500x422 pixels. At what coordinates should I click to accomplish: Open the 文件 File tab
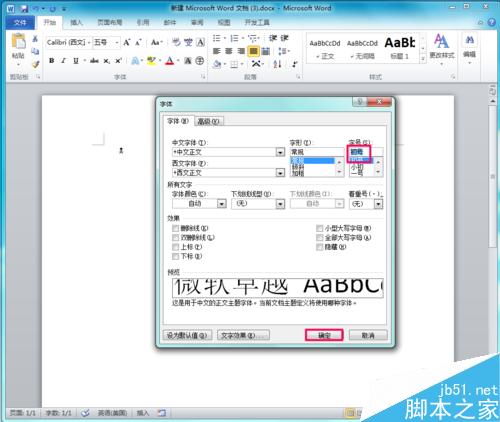point(20,22)
